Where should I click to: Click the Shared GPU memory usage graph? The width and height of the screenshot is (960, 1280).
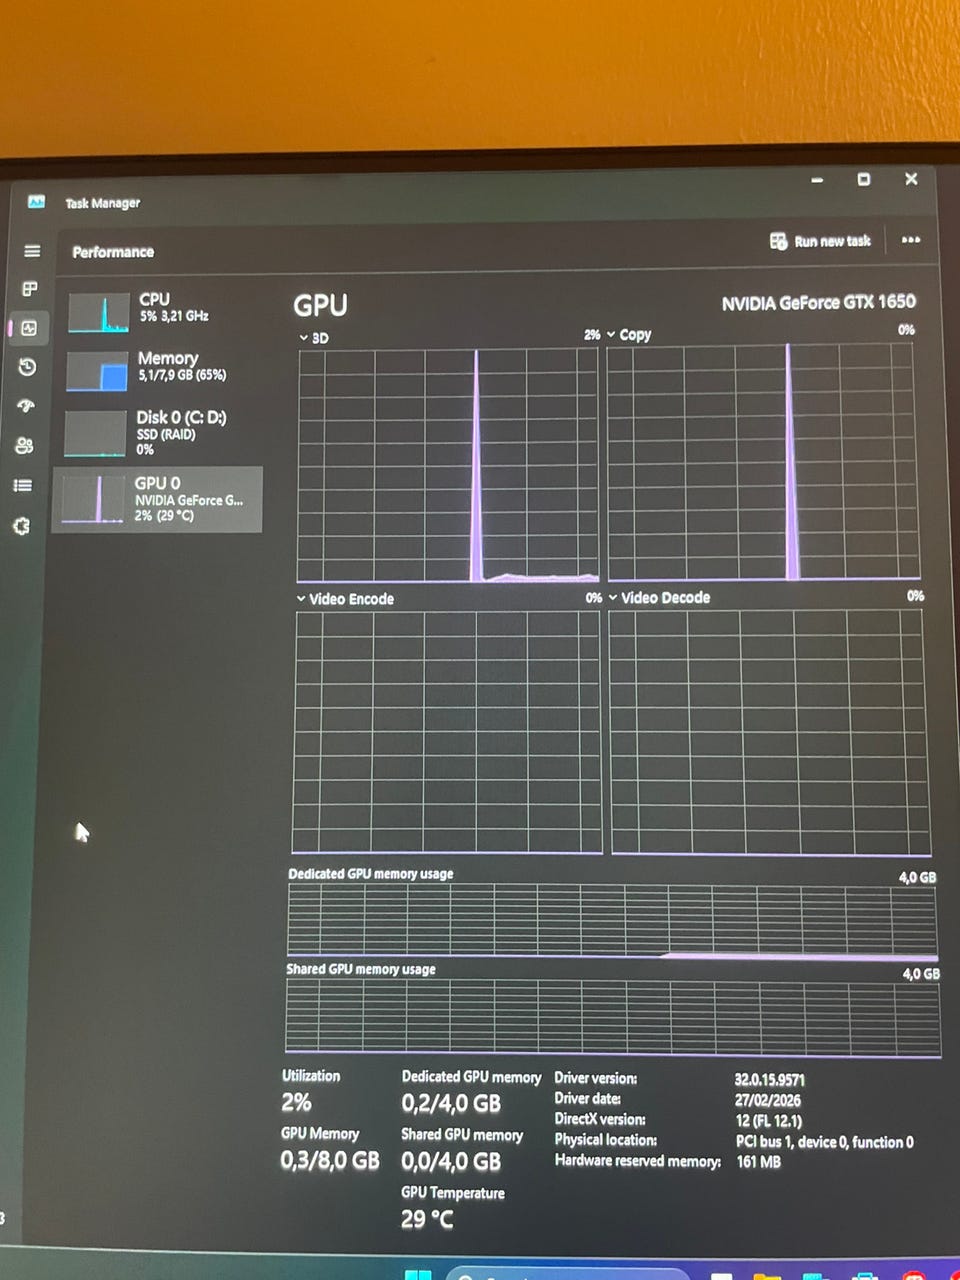click(612, 1016)
